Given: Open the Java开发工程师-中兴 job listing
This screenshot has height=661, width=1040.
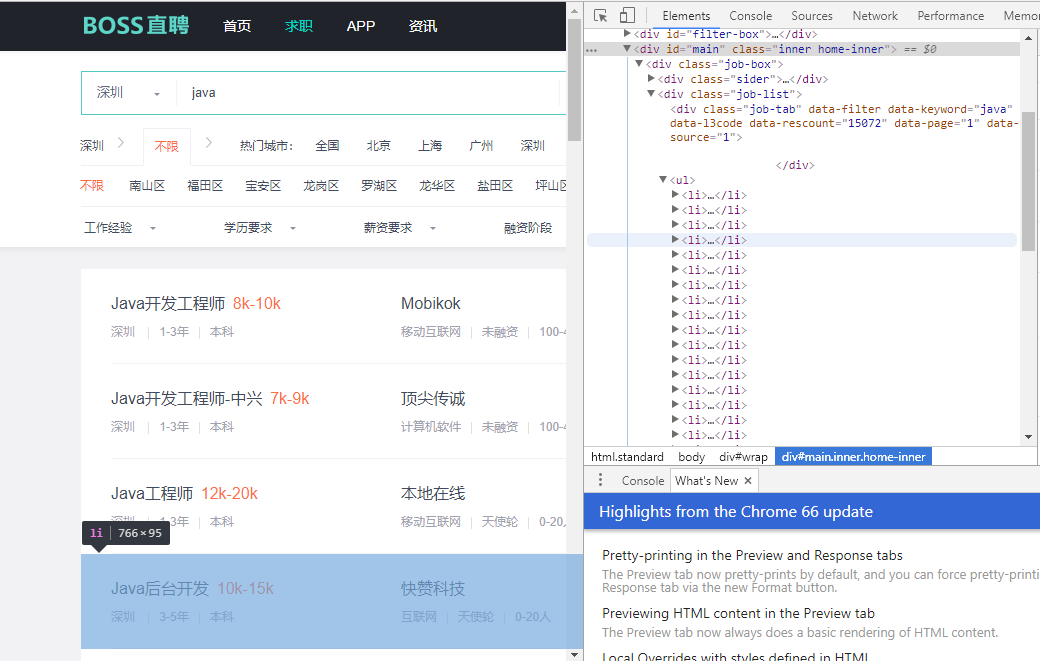Looking at the screenshot, I should click(x=210, y=398).
